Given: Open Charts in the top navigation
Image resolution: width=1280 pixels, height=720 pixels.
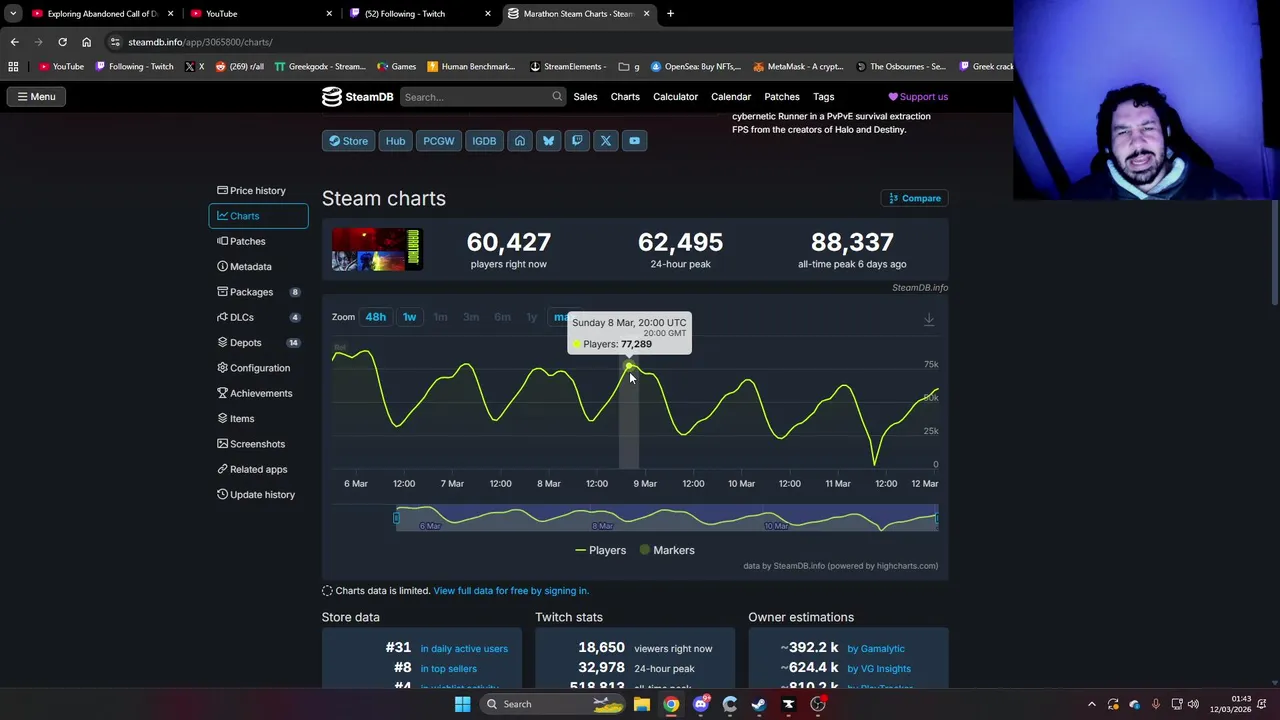Looking at the screenshot, I should pos(625,97).
